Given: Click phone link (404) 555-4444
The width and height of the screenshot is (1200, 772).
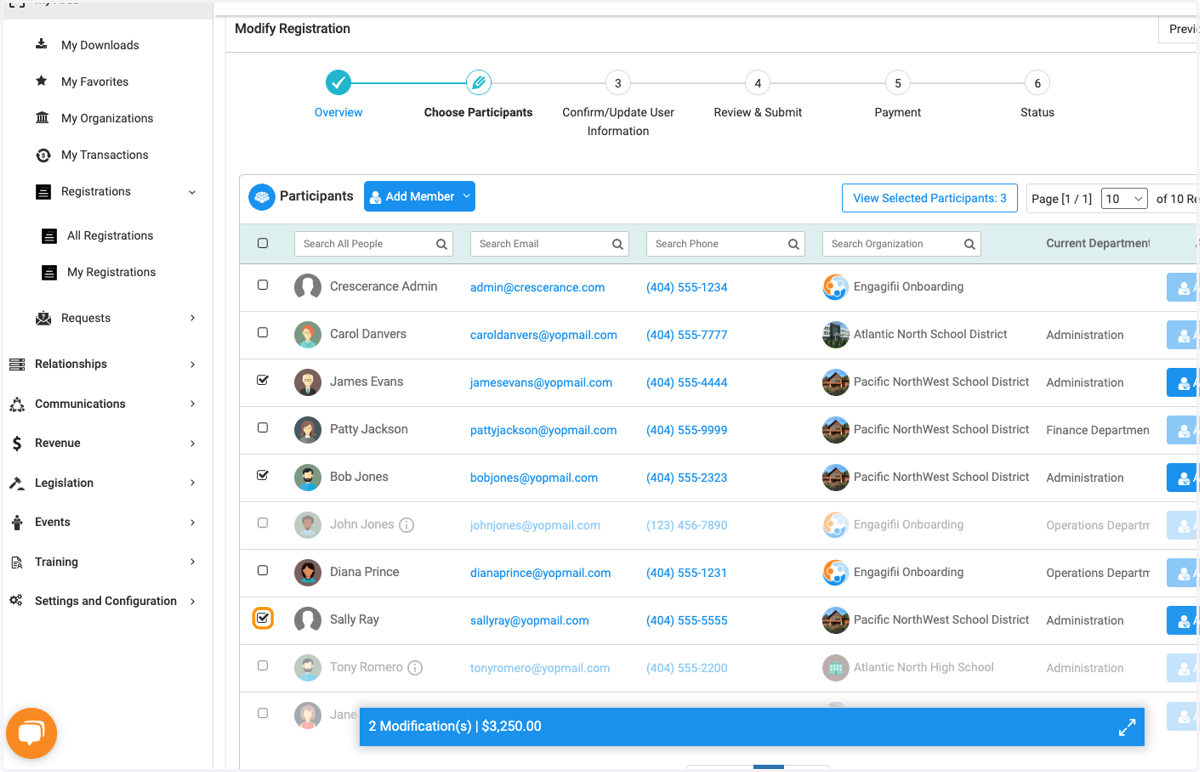Looking at the screenshot, I should pyautogui.click(x=686, y=382).
